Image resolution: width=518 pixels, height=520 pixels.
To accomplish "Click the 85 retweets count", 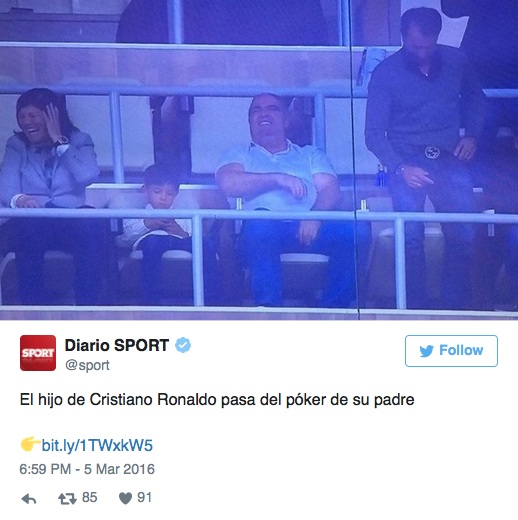I will coord(90,497).
